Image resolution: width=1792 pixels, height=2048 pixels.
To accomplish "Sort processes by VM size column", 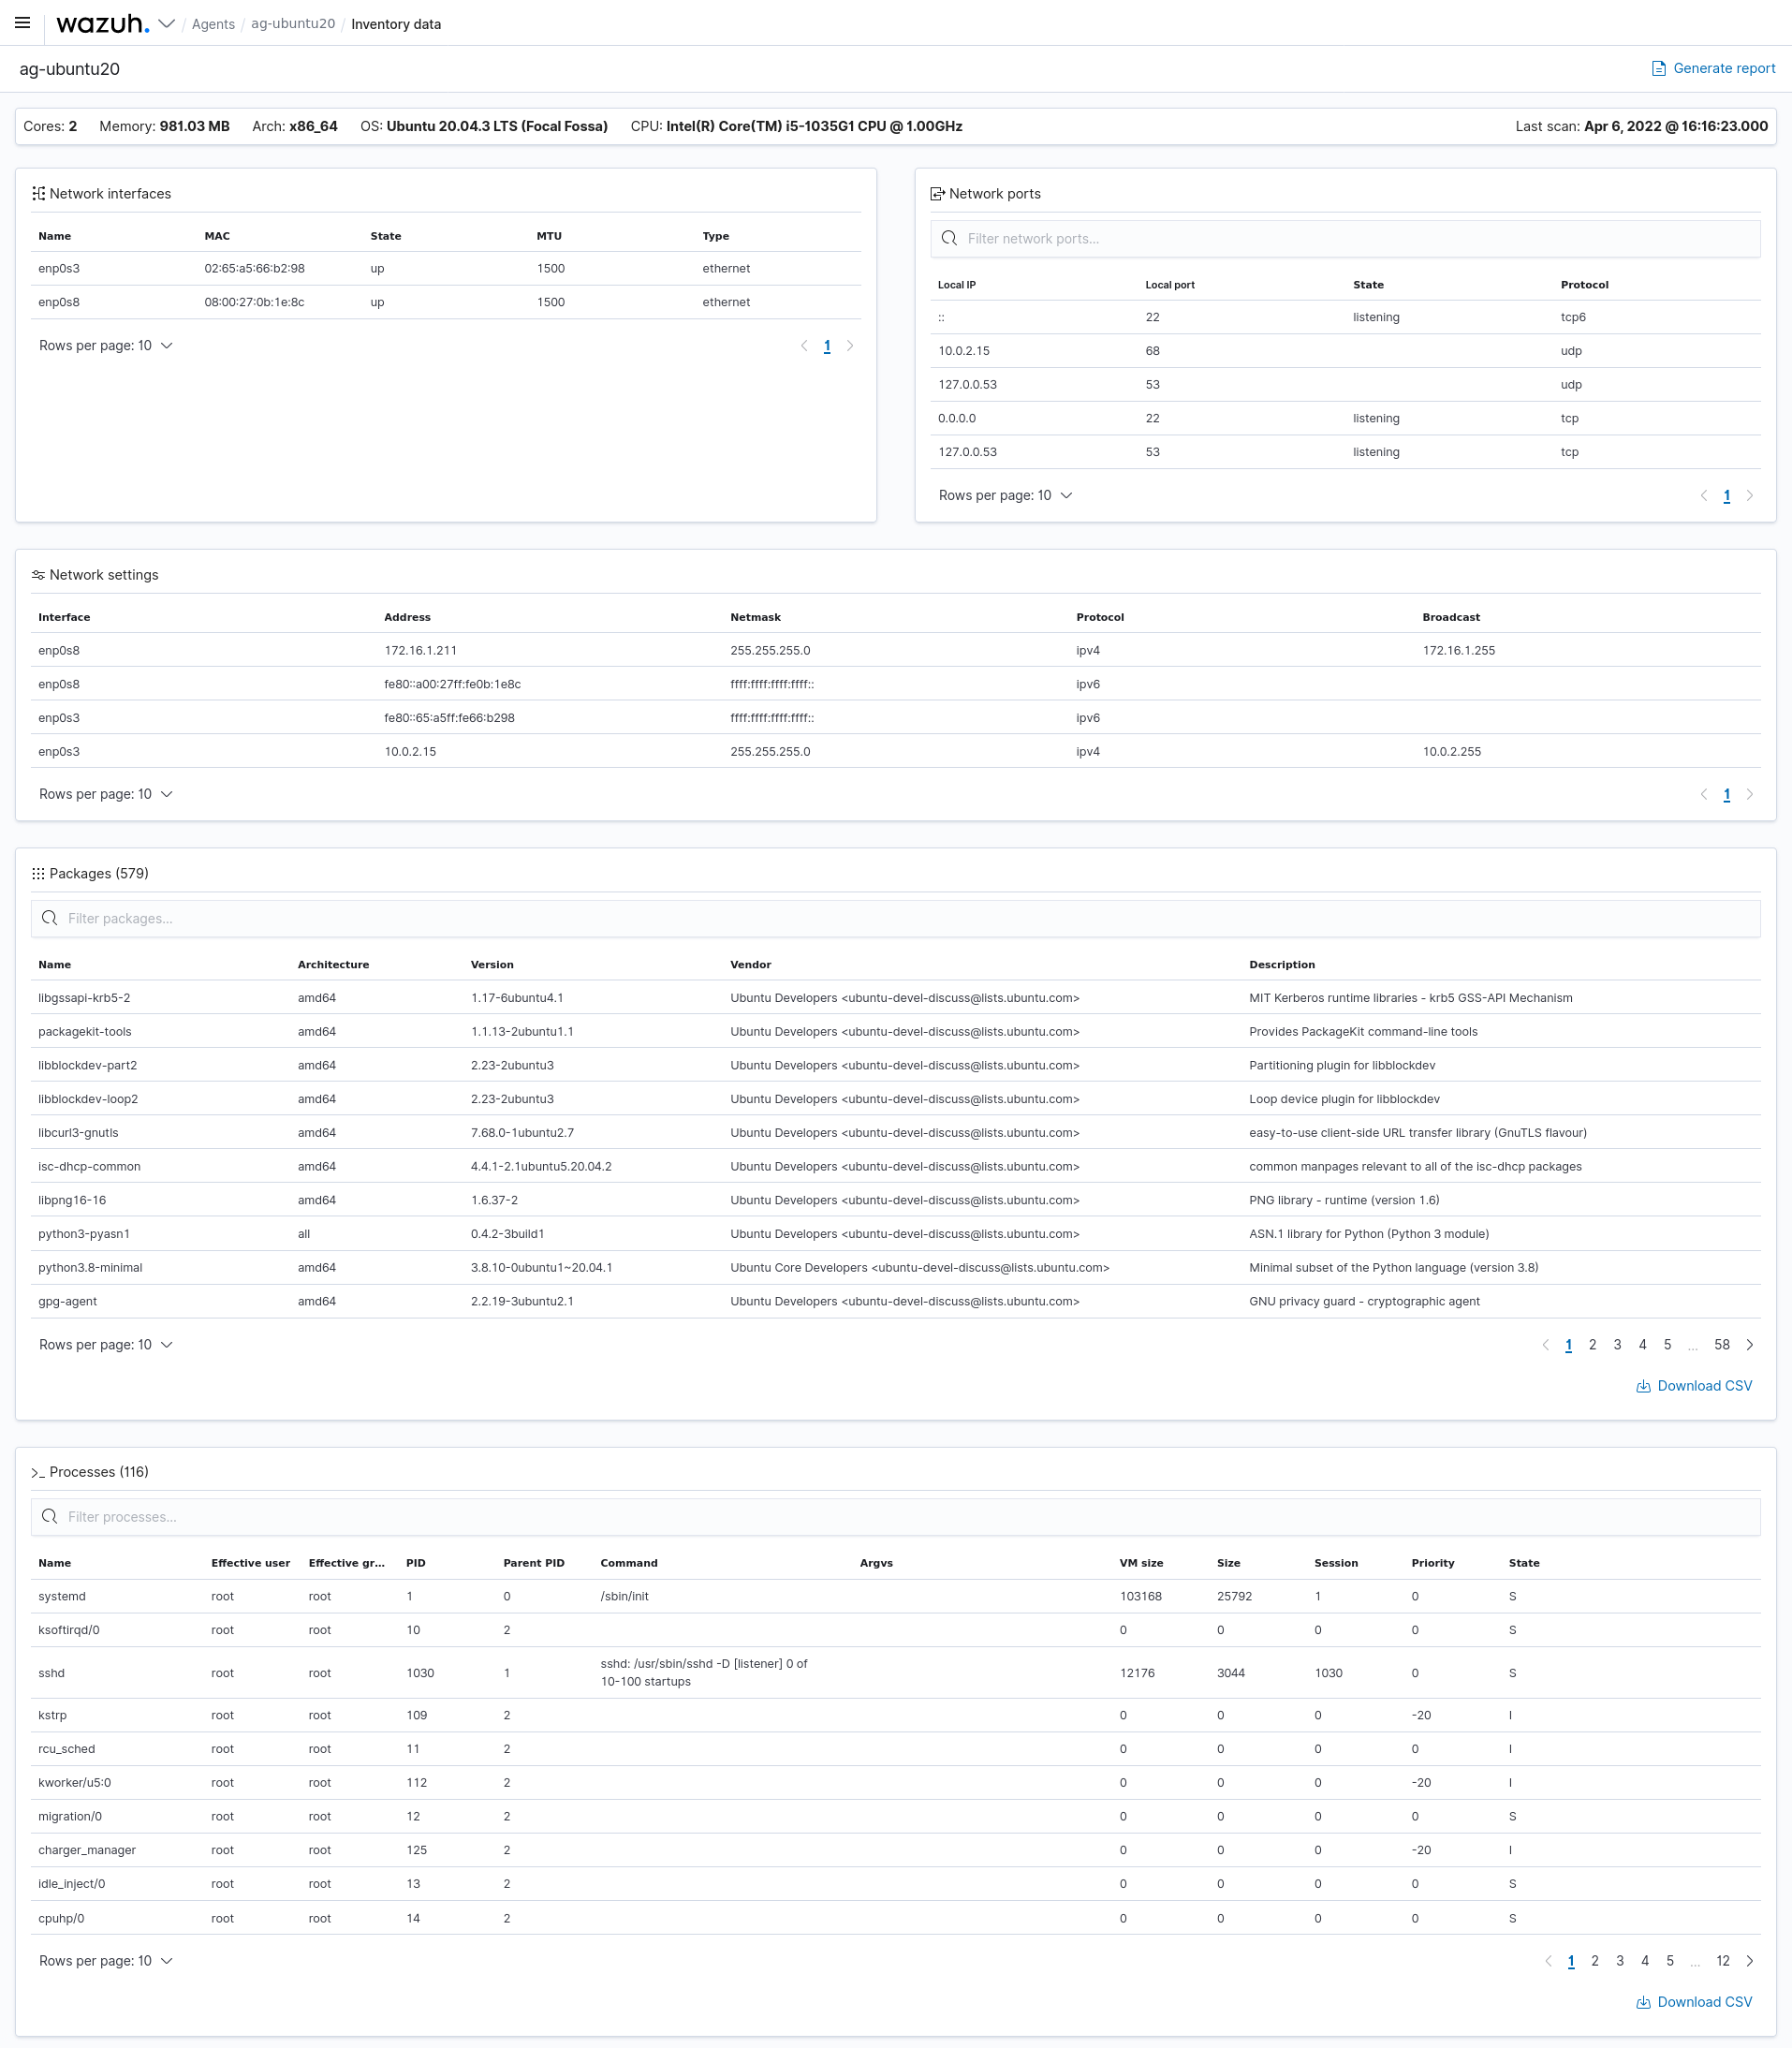I will click(x=1141, y=1563).
